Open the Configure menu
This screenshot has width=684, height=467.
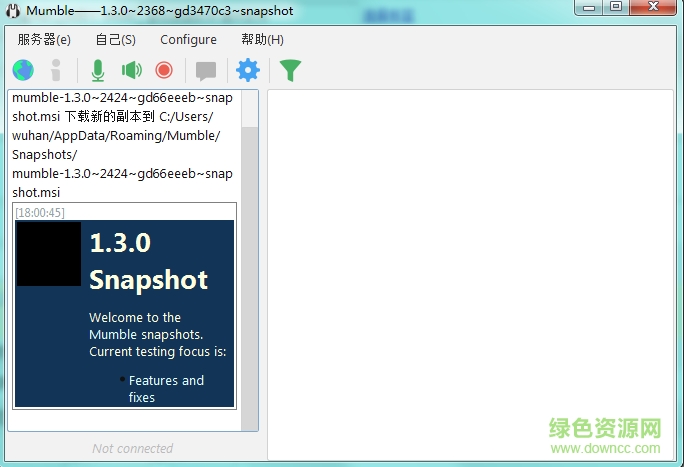(x=188, y=40)
